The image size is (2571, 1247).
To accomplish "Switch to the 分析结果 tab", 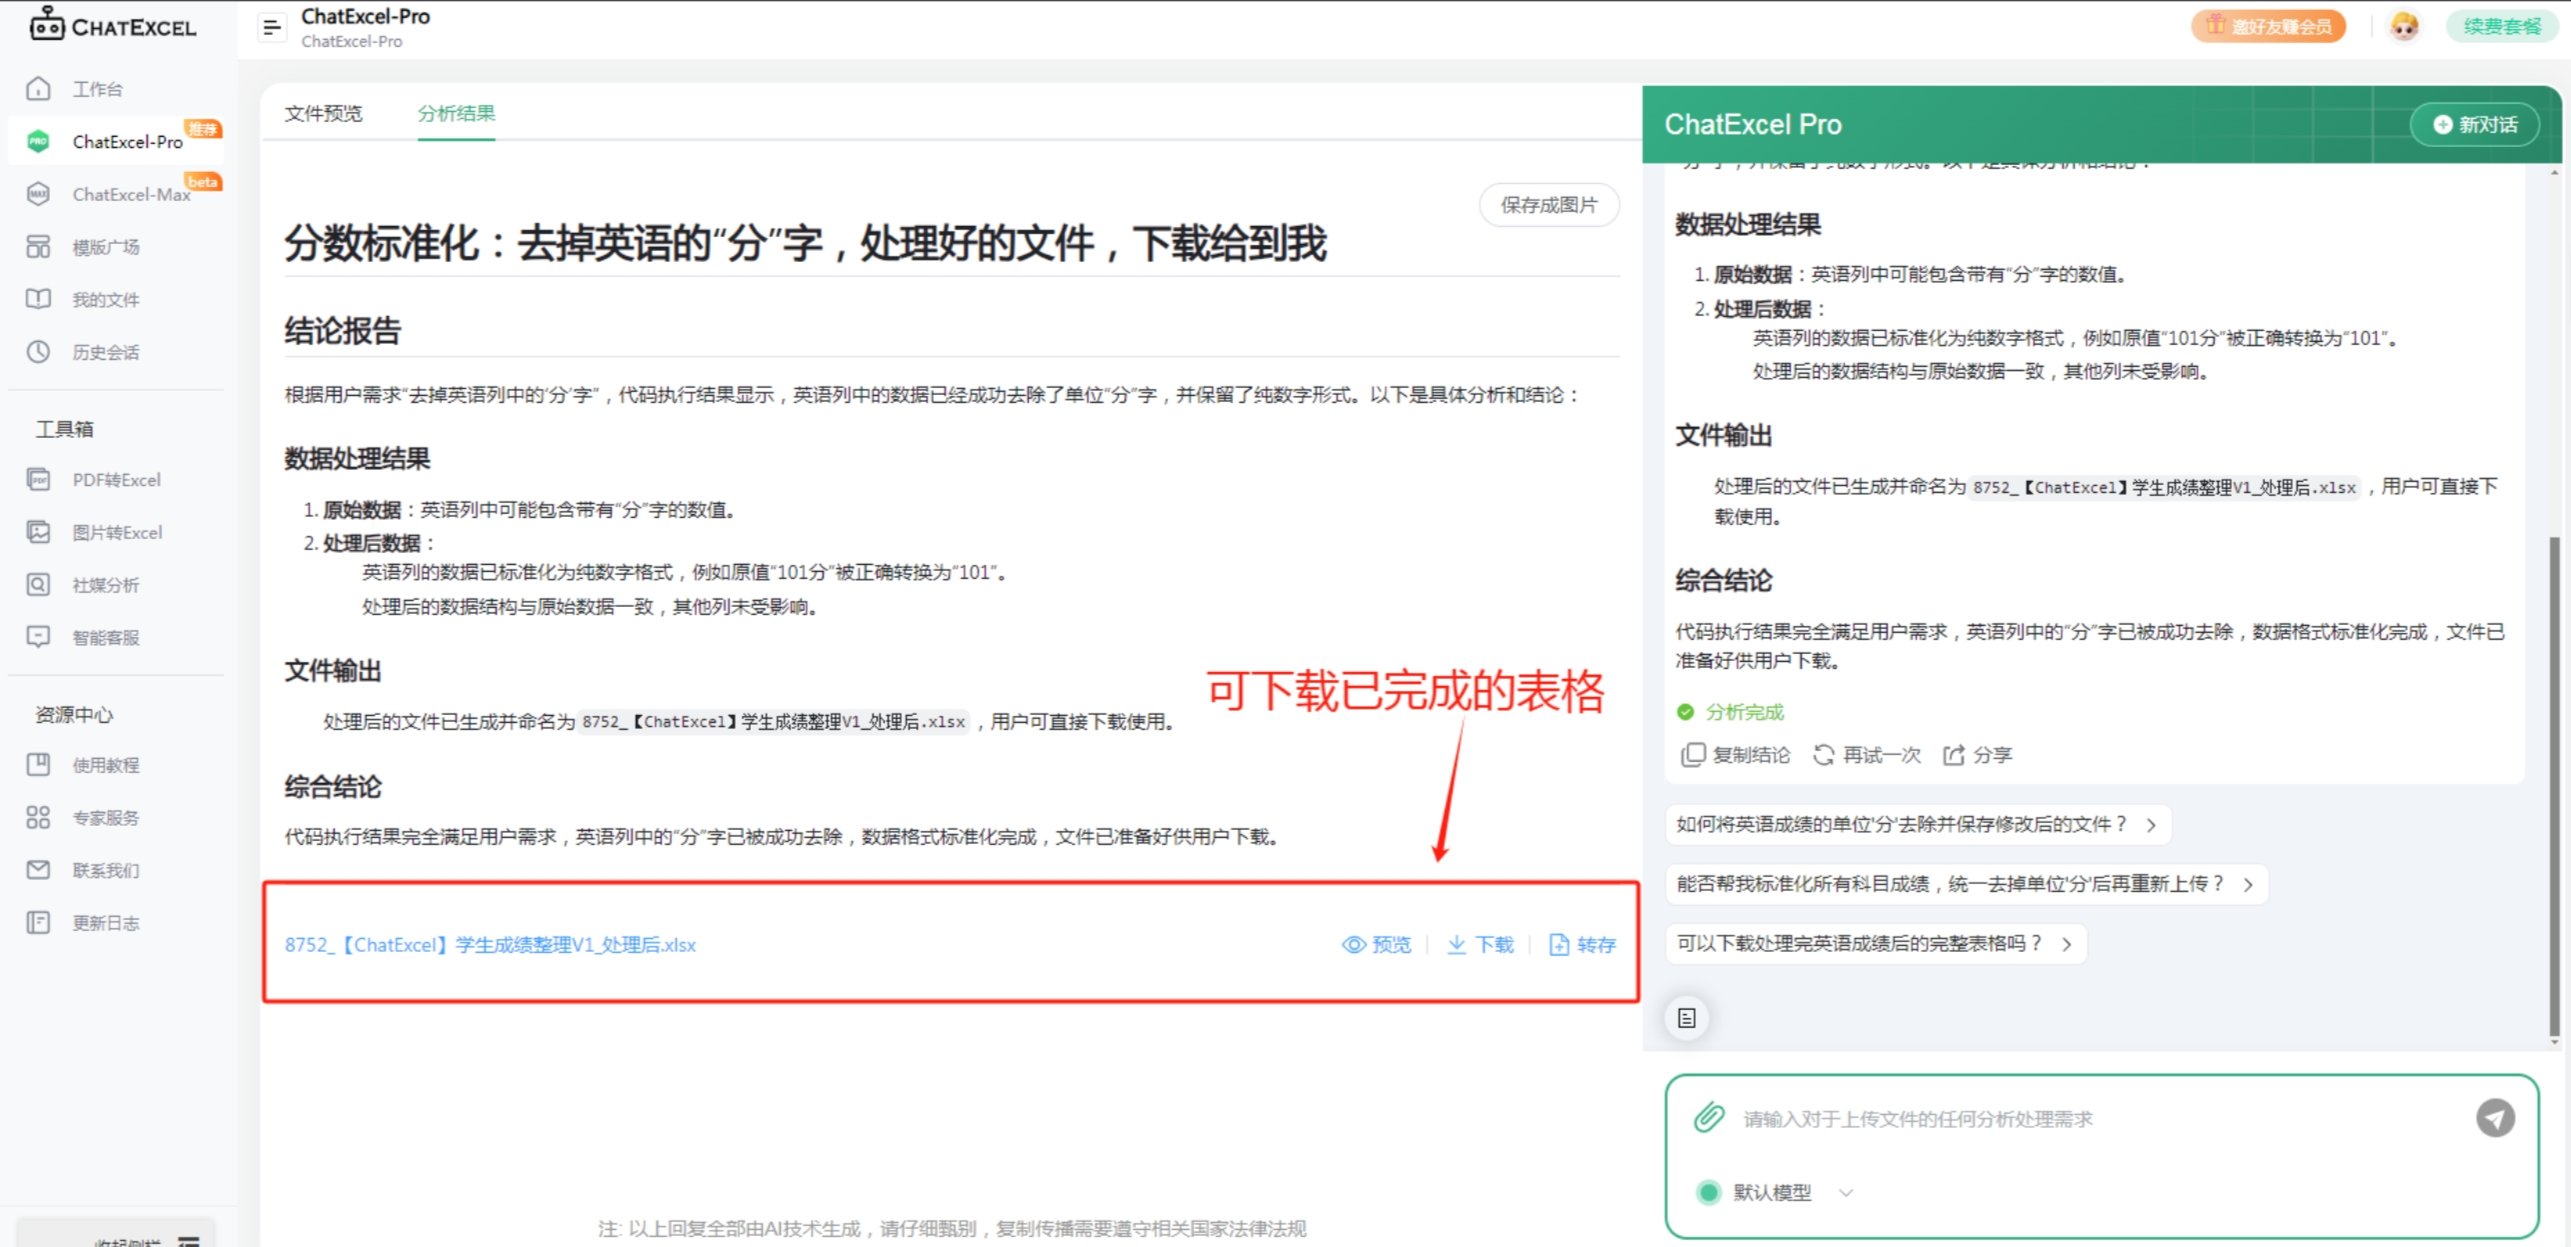I will 456,113.
